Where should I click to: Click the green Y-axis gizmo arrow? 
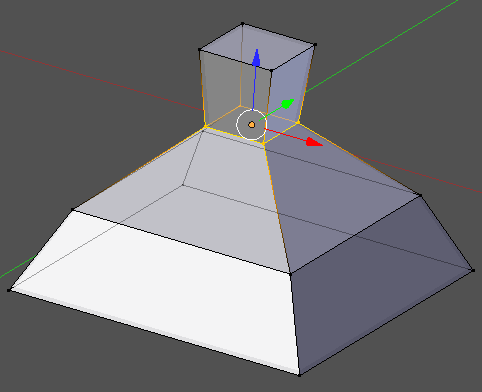coord(287,104)
